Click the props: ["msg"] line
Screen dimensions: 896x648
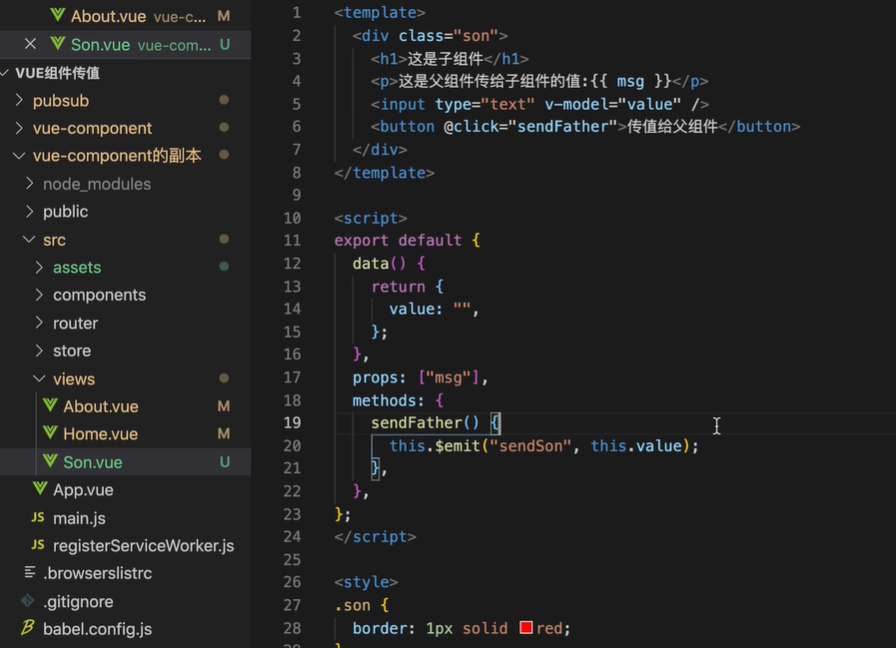420,378
